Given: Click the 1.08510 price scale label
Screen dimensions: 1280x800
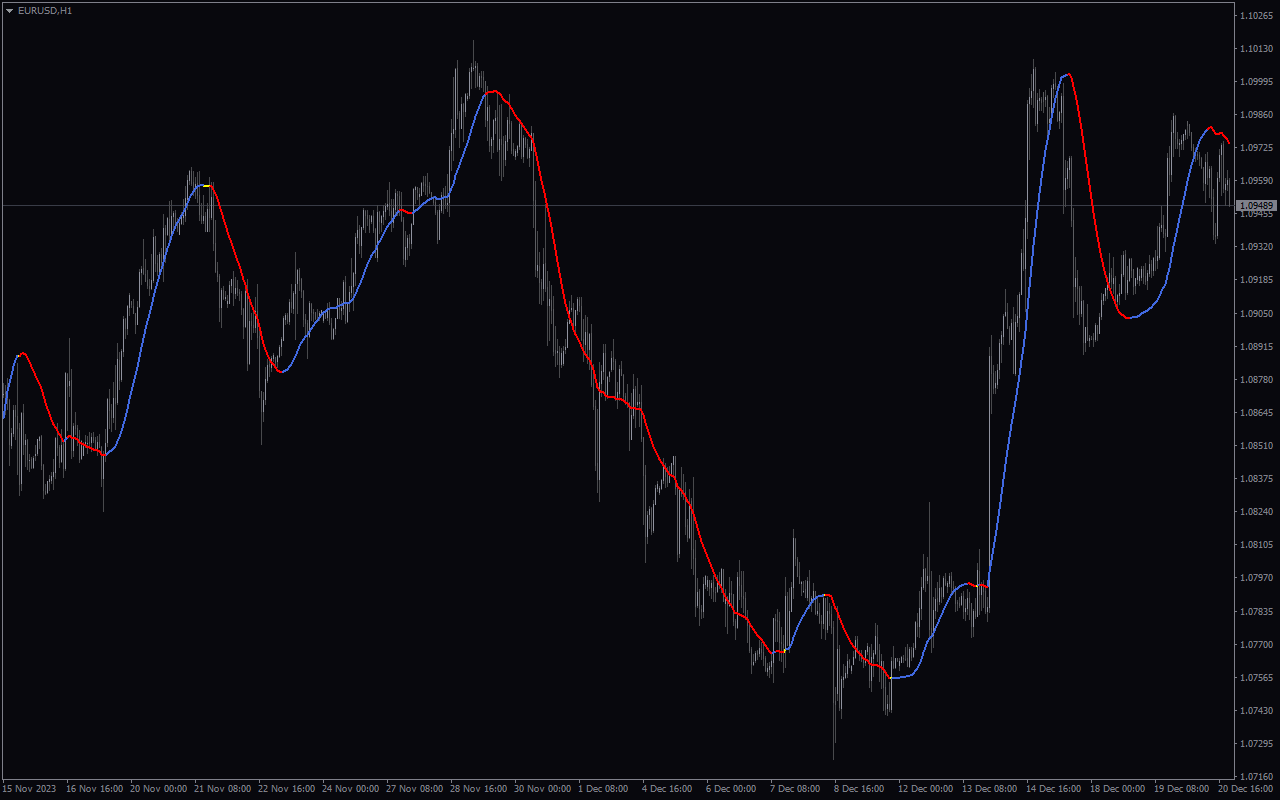Looking at the screenshot, I should pyautogui.click(x=1256, y=446).
